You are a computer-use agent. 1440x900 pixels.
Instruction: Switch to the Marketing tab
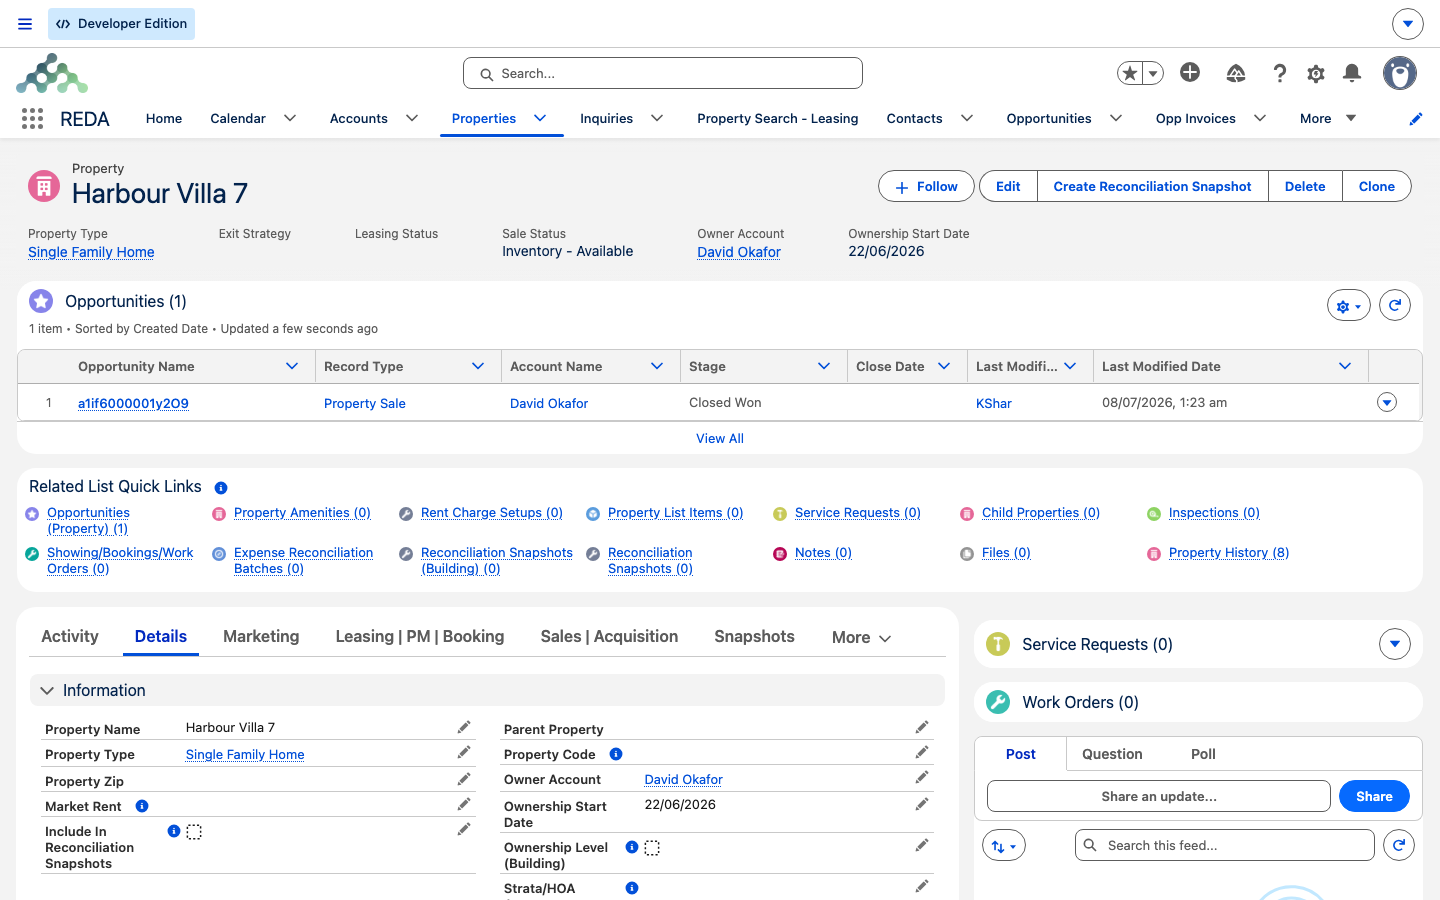coord(261,637)
